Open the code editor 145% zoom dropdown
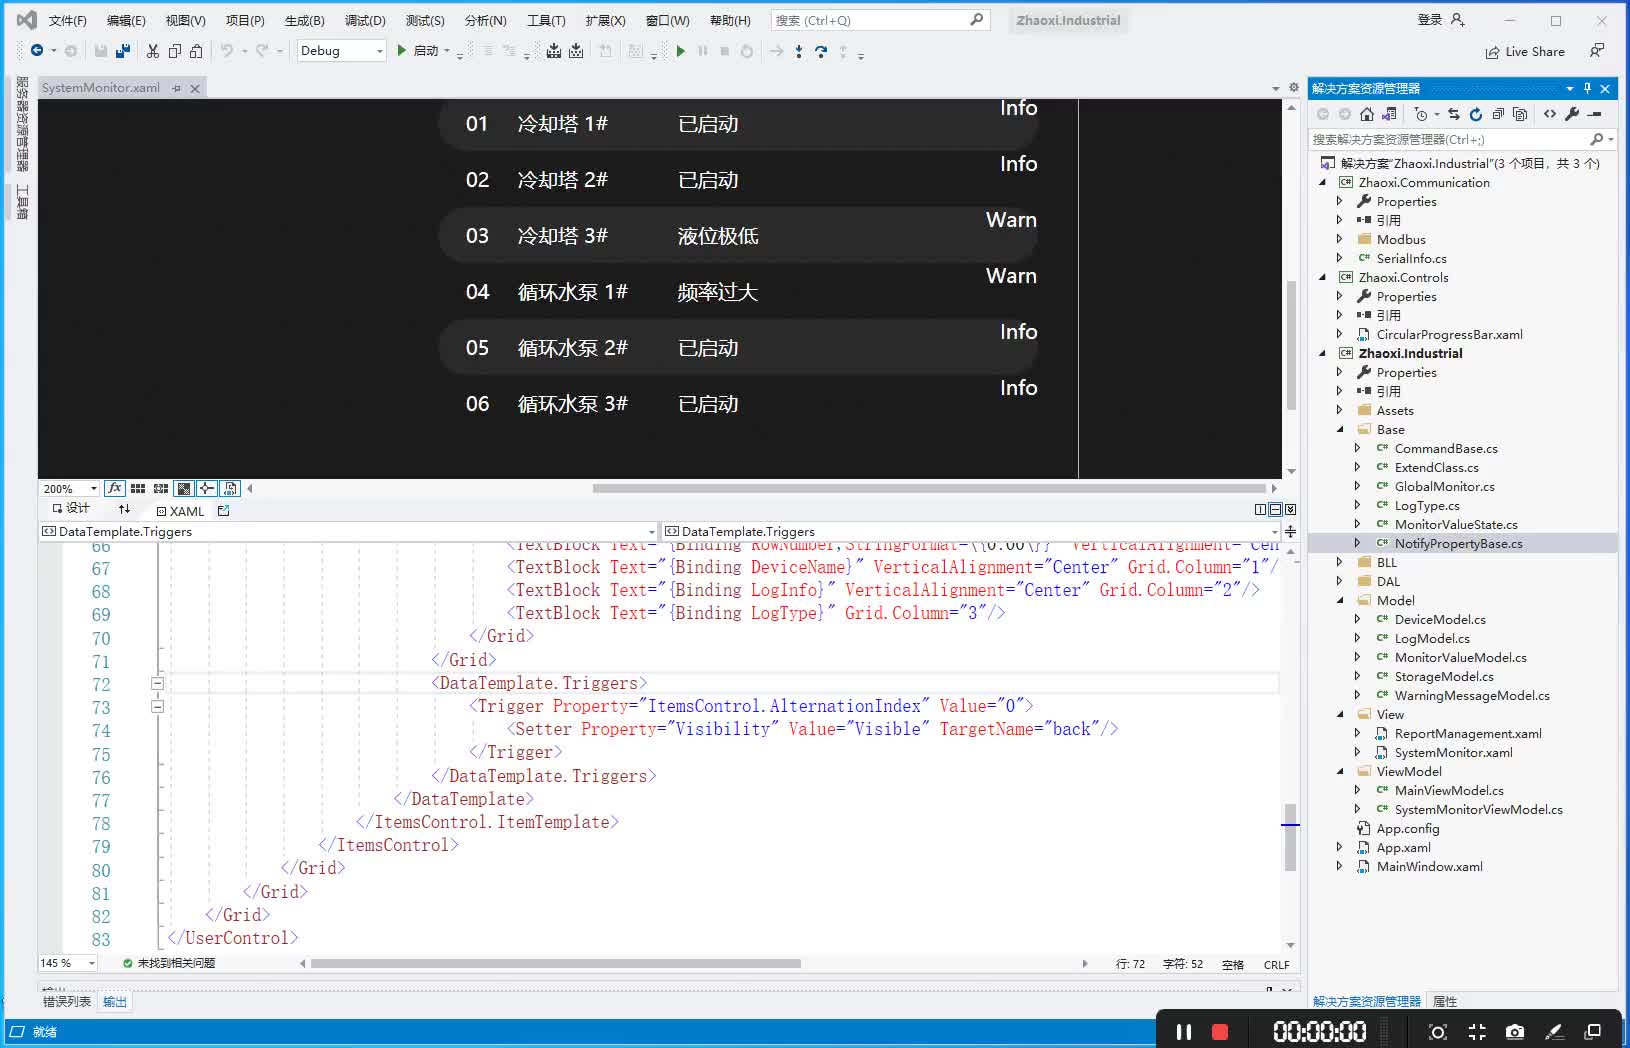Image resolution: width=1630 pixels, height=1048 pixels. 91,963
